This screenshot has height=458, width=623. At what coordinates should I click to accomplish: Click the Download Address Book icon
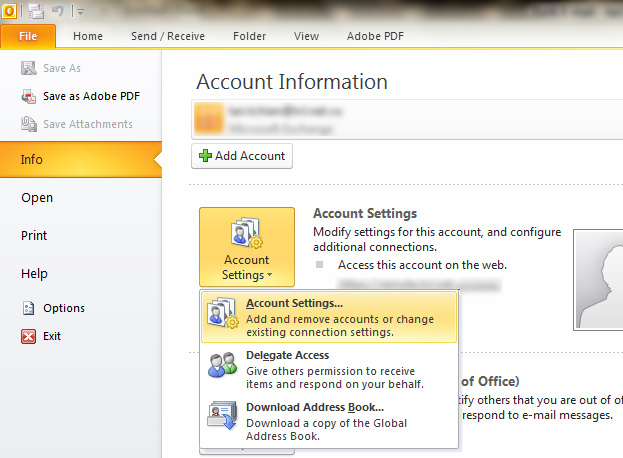[x=222, y=415]
